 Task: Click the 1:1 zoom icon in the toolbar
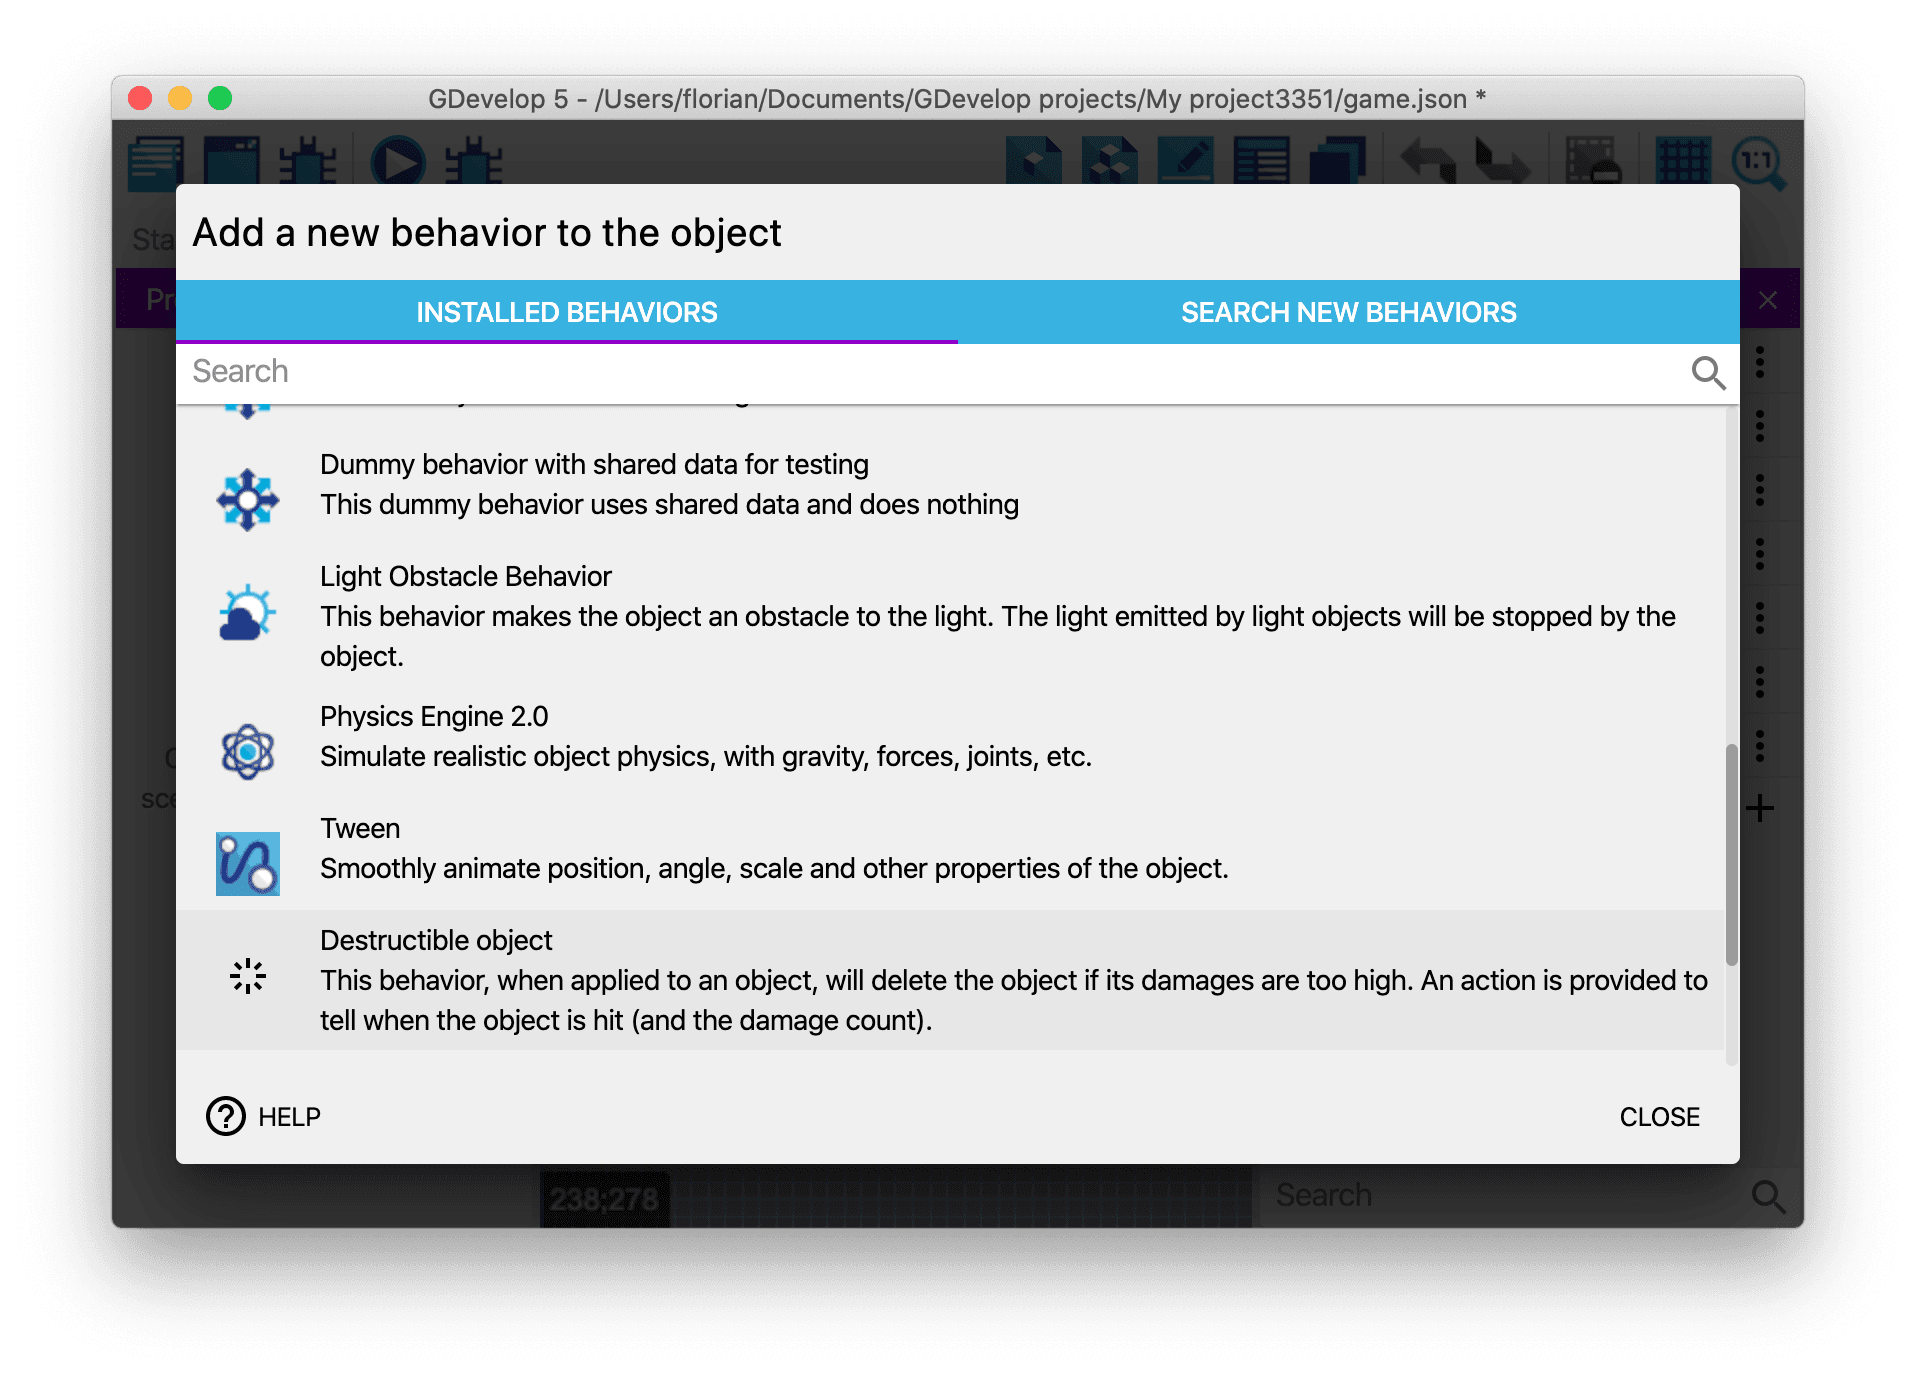[1758, 161]
